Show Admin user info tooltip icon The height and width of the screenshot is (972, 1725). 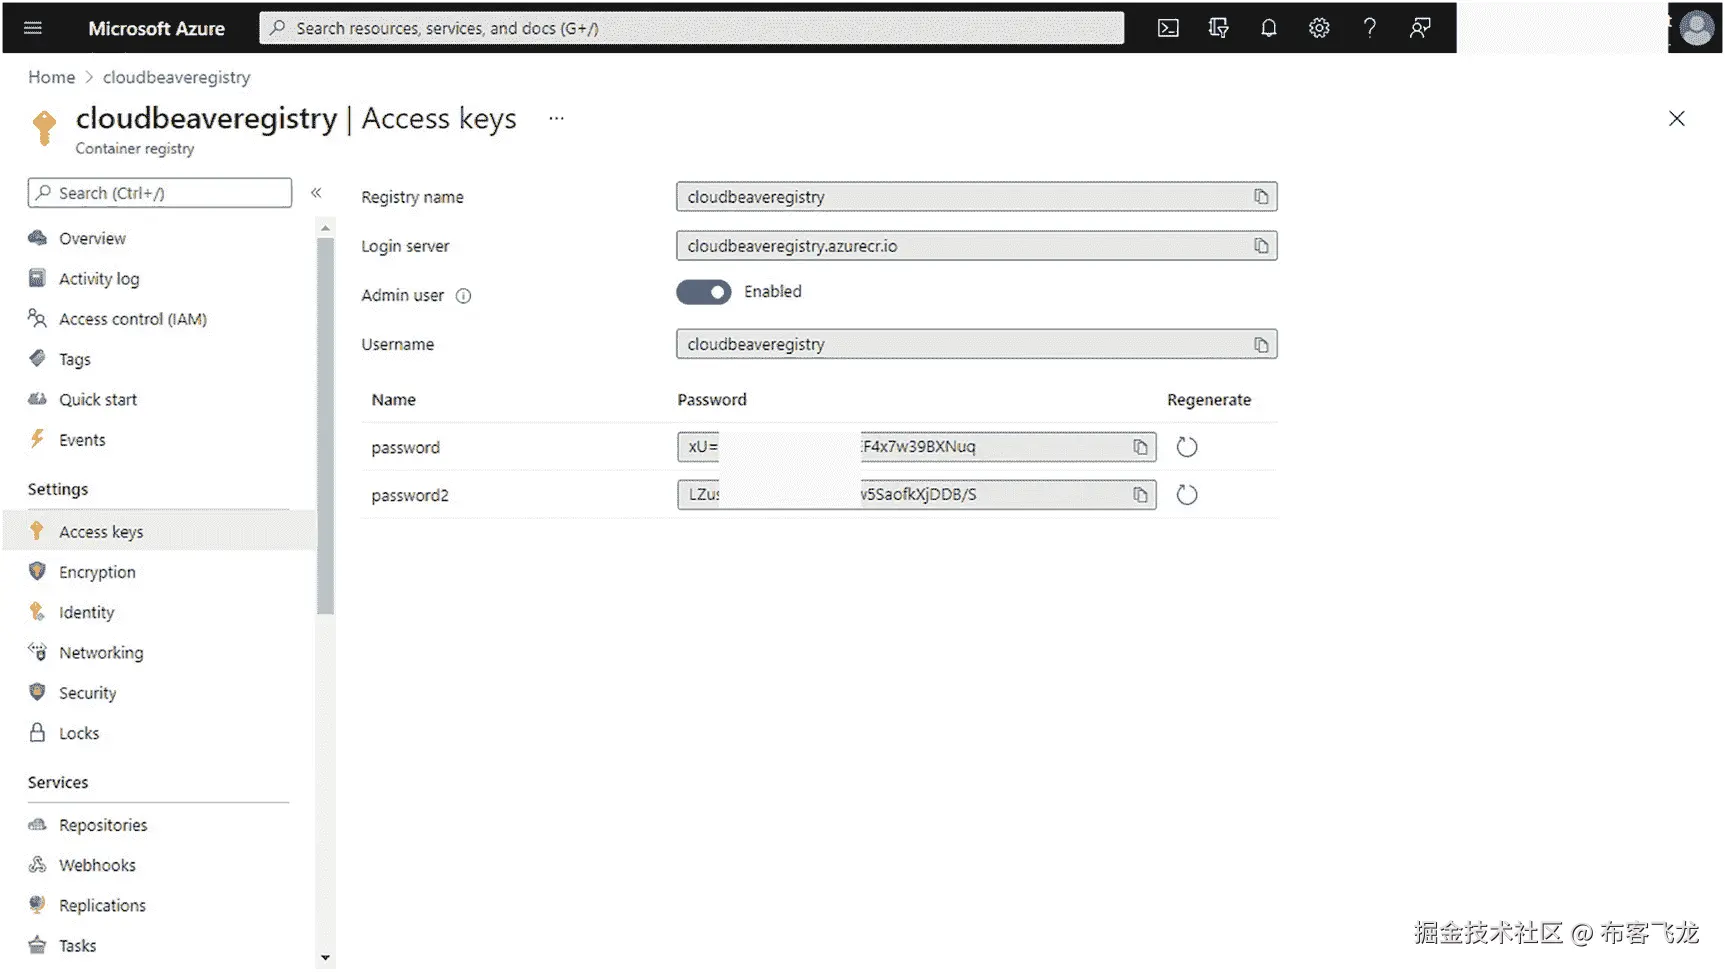point(464,296)
